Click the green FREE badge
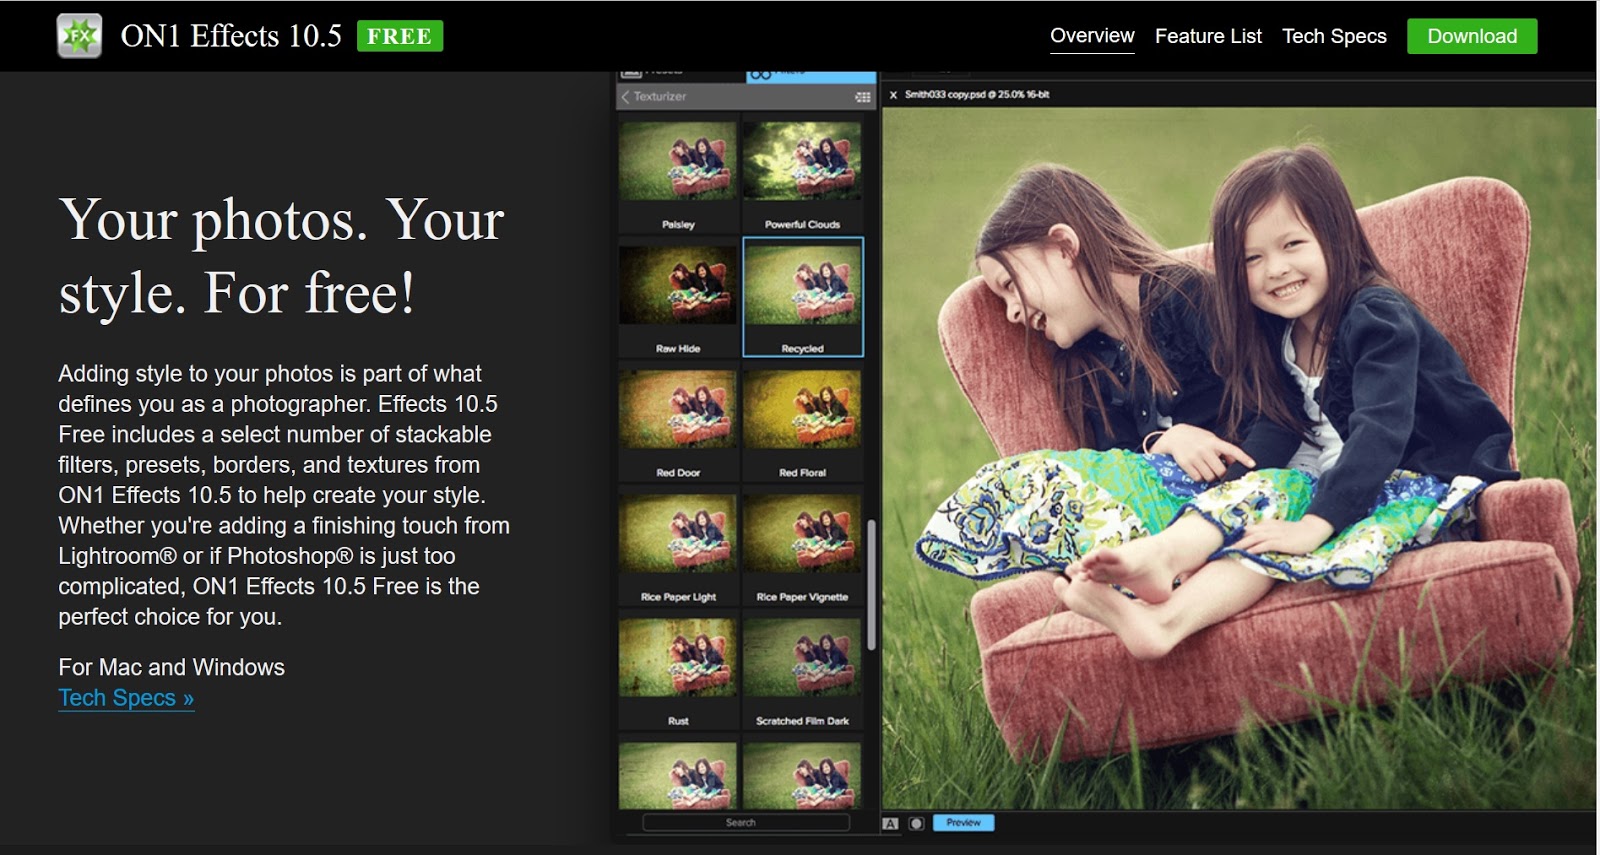This screenshot has height=855, width=1600. point(399,36)
